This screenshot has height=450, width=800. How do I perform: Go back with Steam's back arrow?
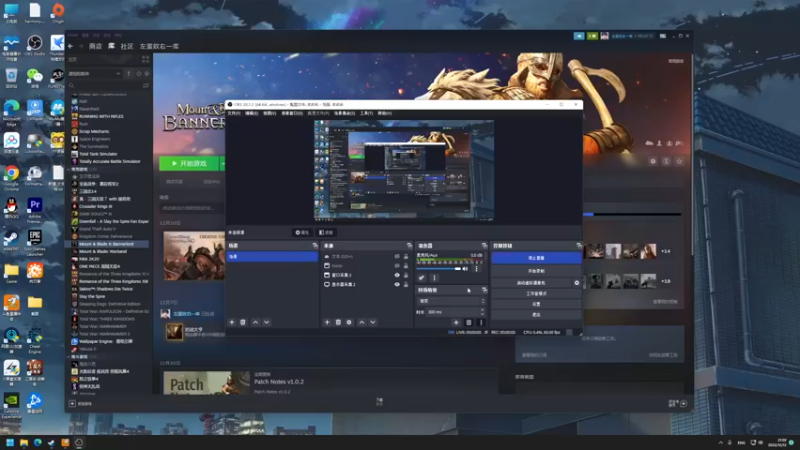tap(70, 46)
